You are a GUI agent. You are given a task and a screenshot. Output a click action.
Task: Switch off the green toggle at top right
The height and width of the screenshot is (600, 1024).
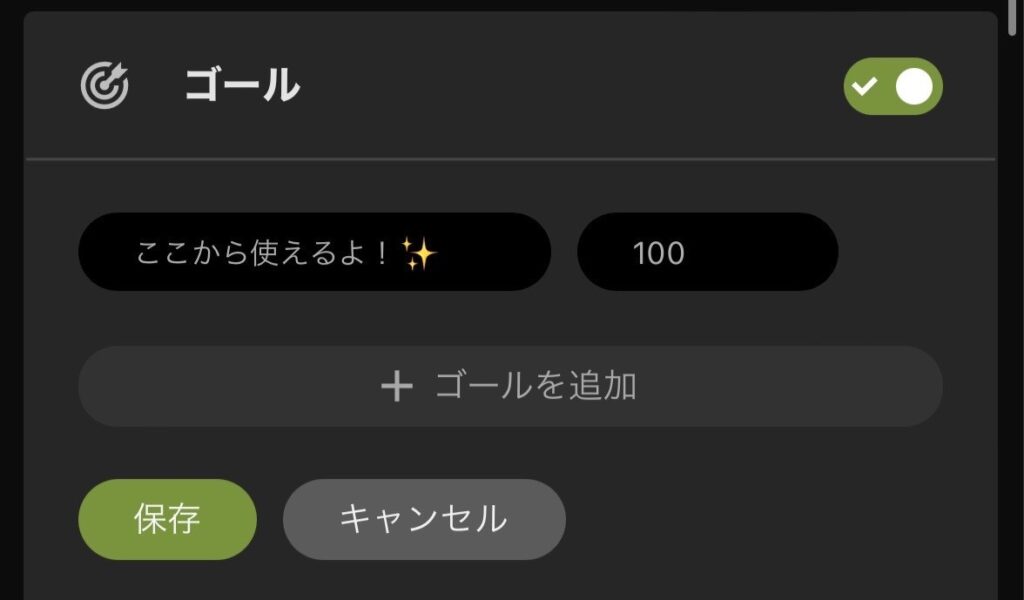[893, 88]
